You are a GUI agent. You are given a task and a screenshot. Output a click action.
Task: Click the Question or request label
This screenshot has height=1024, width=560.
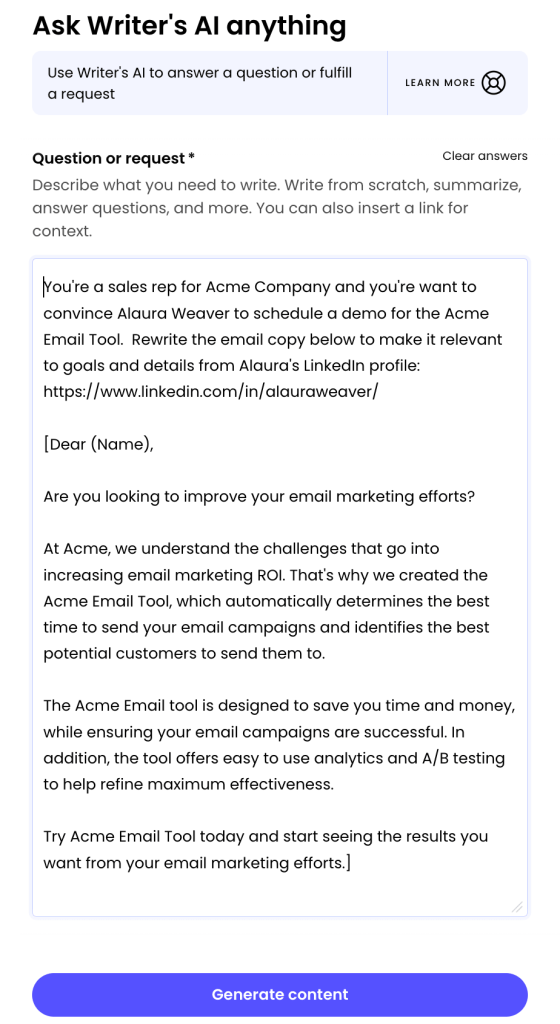pyautogui.click(x=114, y=159)
